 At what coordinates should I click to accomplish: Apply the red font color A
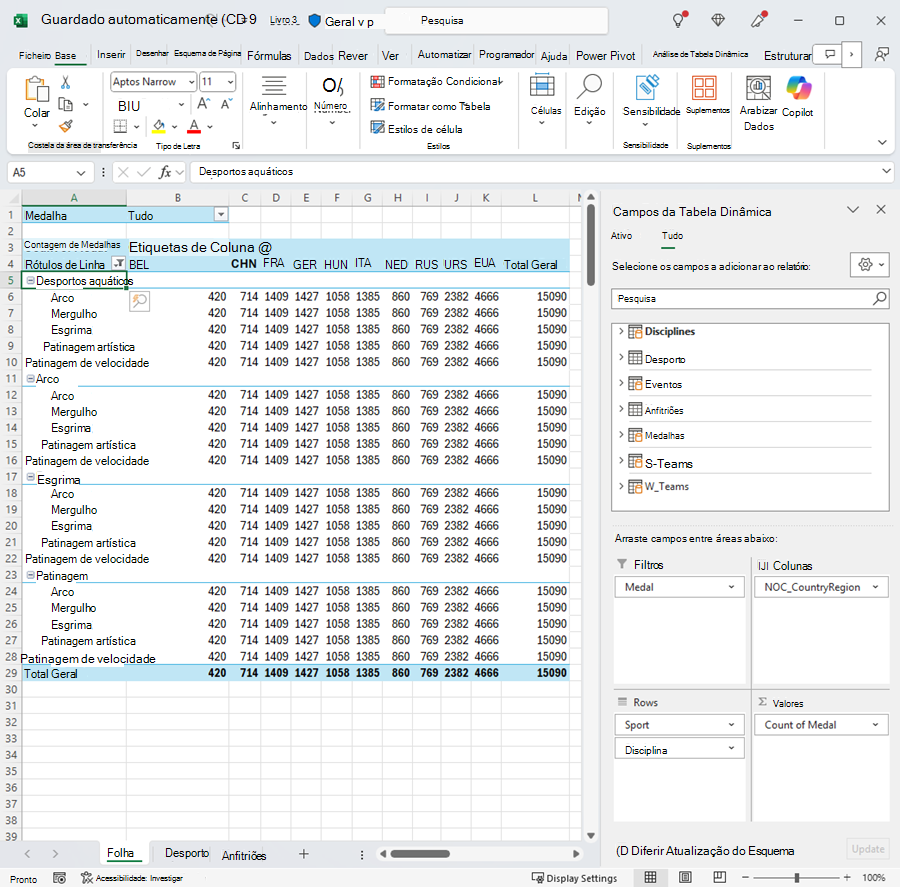194,126
